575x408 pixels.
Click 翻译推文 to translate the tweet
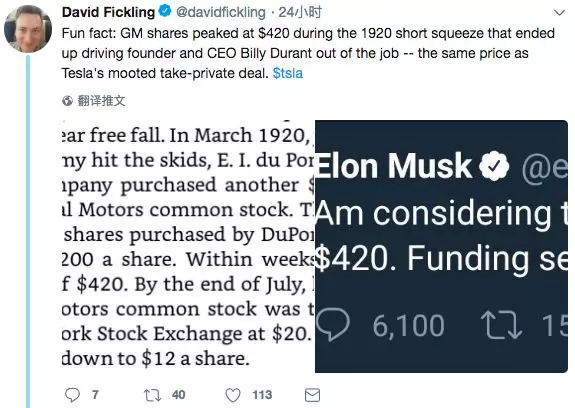[x=102, y=100]
